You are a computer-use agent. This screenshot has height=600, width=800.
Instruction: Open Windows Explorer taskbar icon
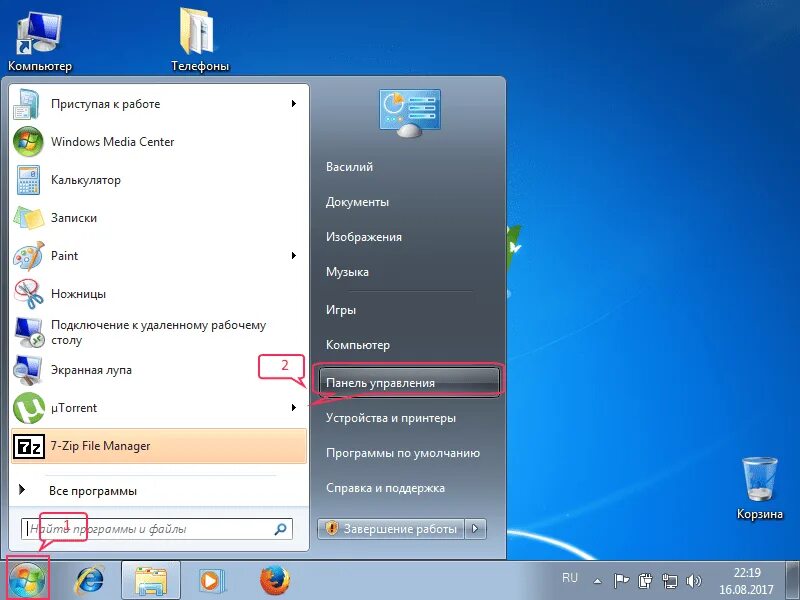[151, 581]
